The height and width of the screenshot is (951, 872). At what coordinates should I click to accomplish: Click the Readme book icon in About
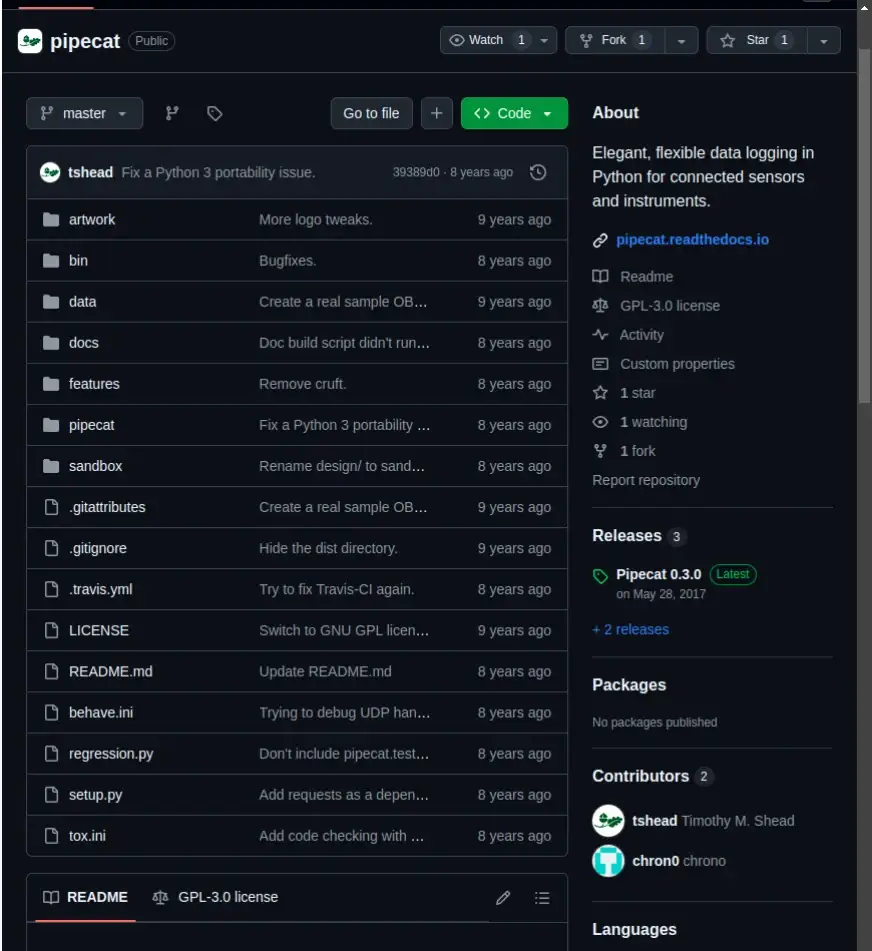600,277
